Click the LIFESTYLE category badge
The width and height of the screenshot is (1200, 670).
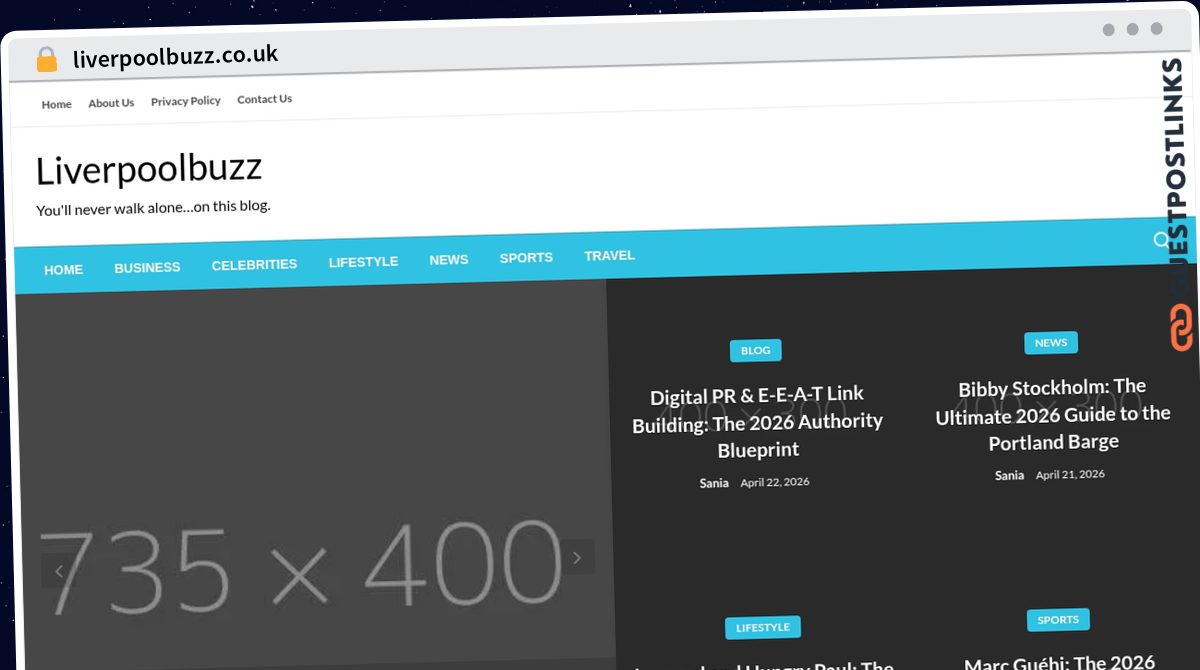click(763, 628)
